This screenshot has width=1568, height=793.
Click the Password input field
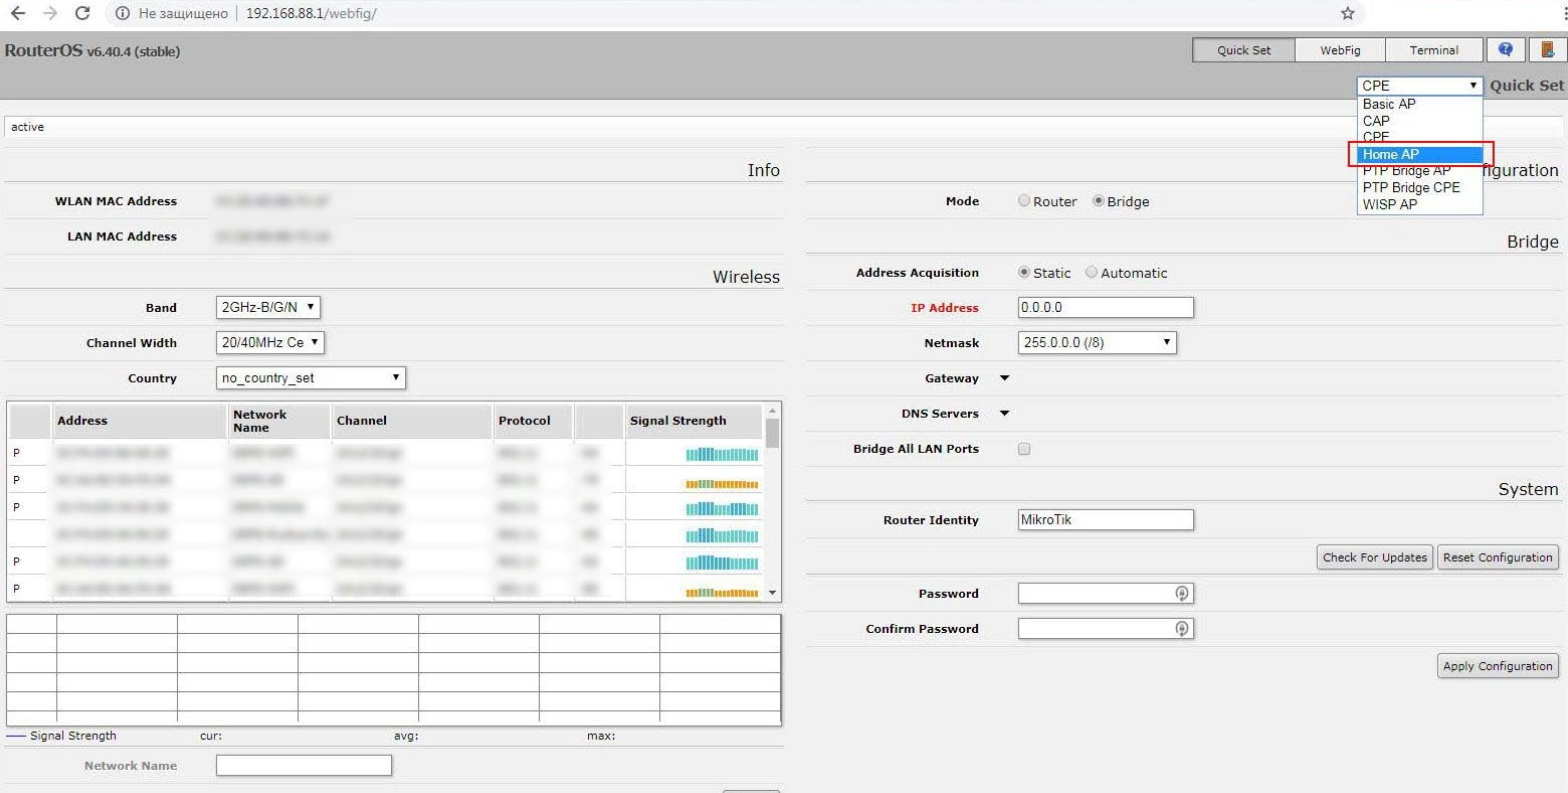pyautogui.click(x=1106, y=593)
